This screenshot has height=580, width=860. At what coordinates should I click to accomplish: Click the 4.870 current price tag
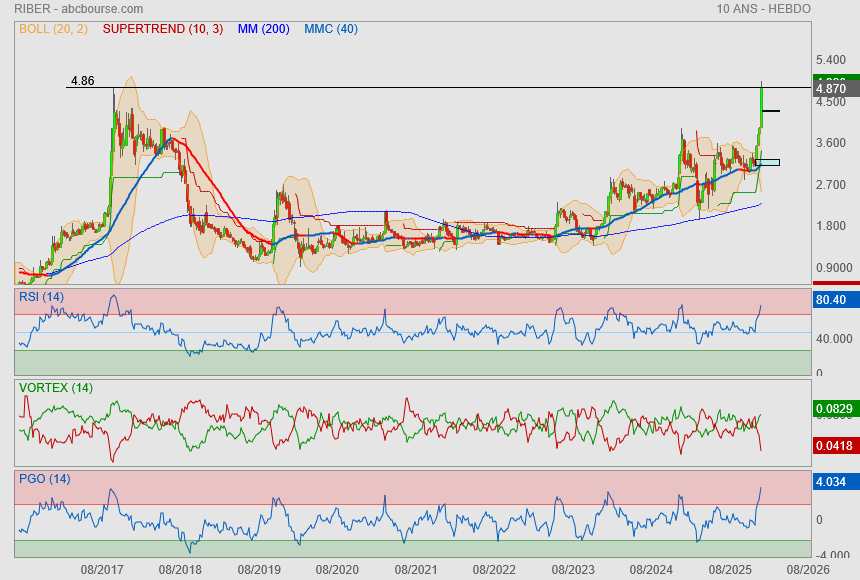click(x=831, y=89)
